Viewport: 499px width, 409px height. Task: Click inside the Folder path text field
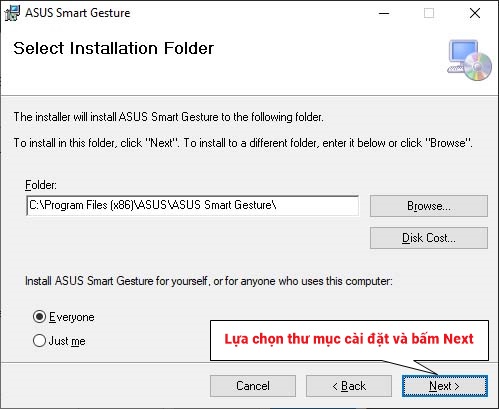coord(193,205)
